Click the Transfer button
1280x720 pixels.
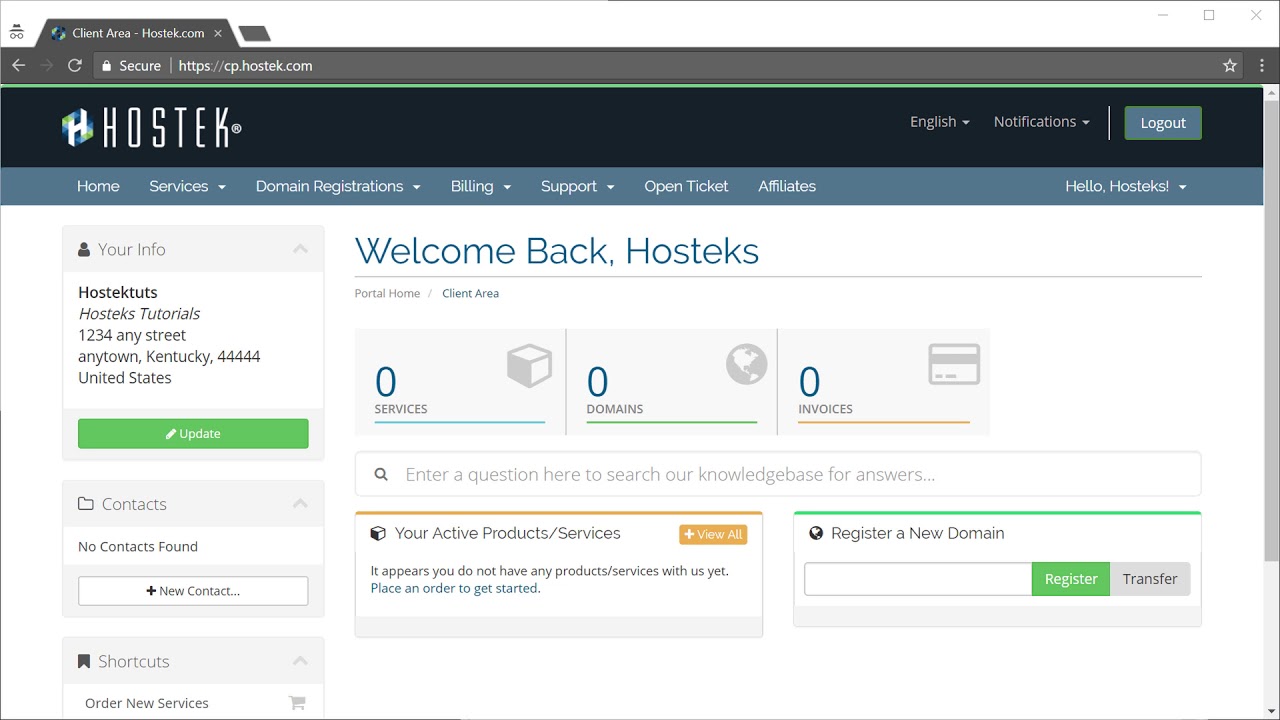[1150, 579]
